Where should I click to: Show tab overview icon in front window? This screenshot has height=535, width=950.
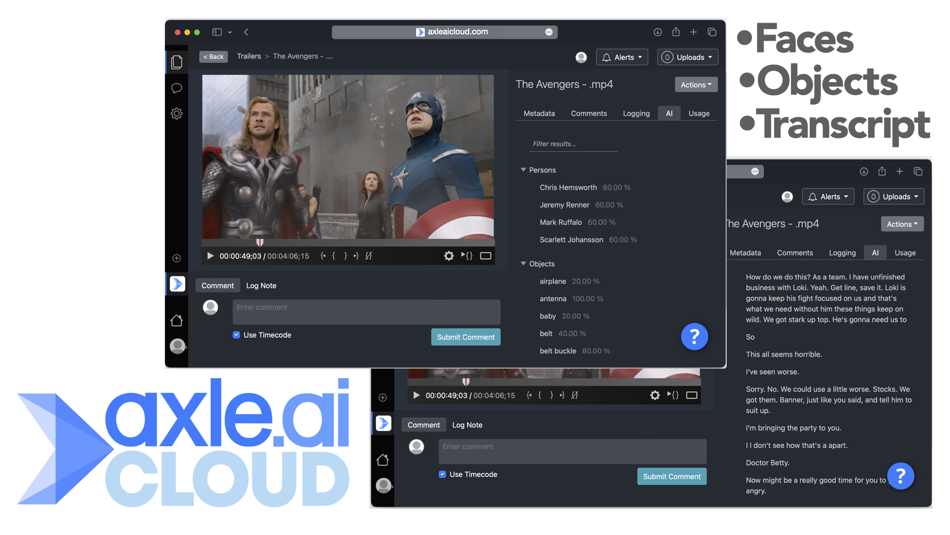712,32
